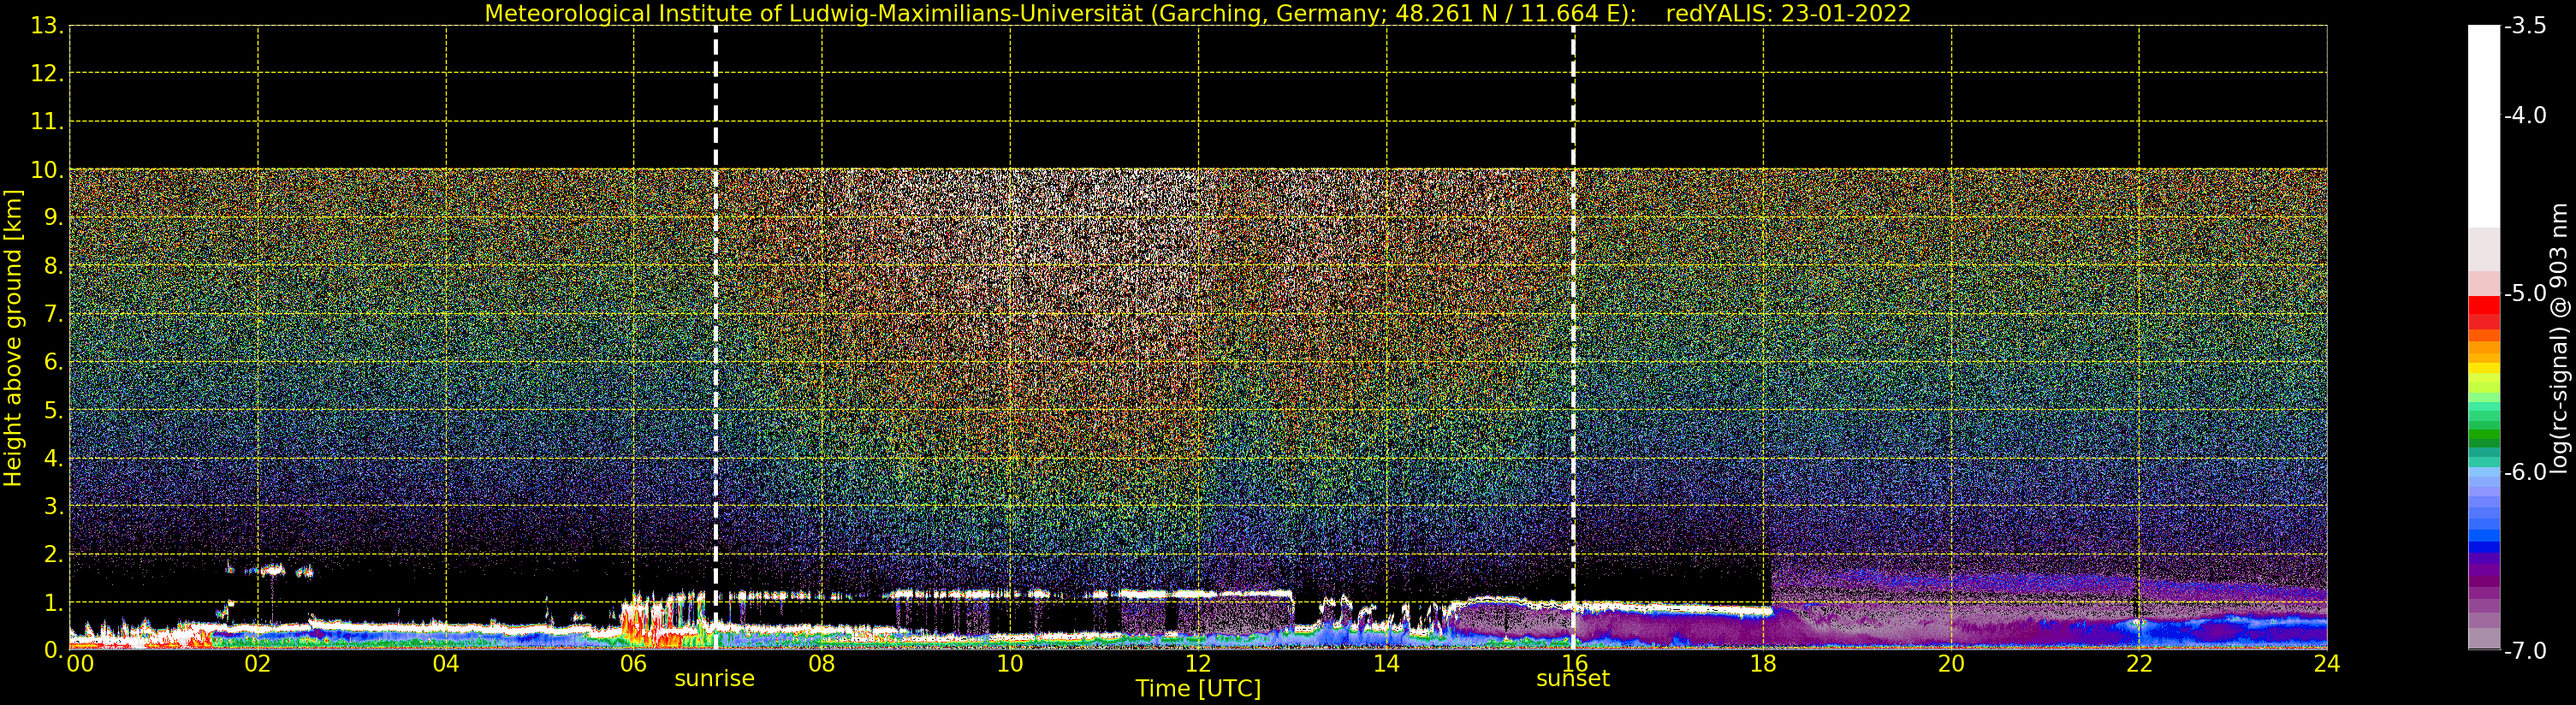Click the 5 km height axis label

[x=52, y=410]
